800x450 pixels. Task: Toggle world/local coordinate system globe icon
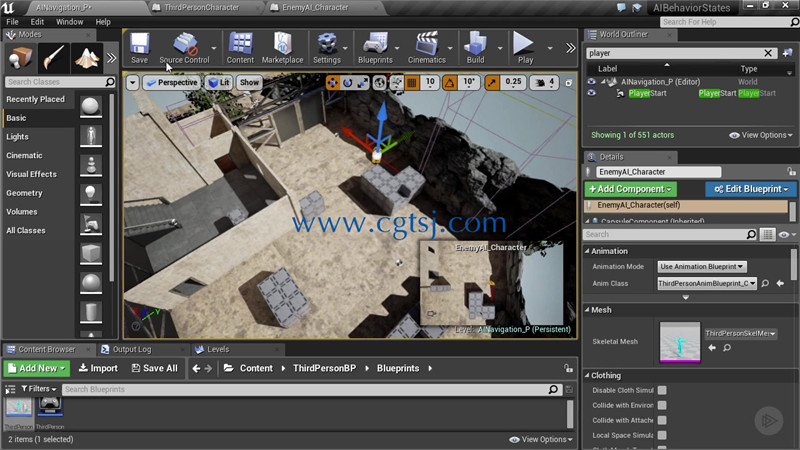coord(379,83)
